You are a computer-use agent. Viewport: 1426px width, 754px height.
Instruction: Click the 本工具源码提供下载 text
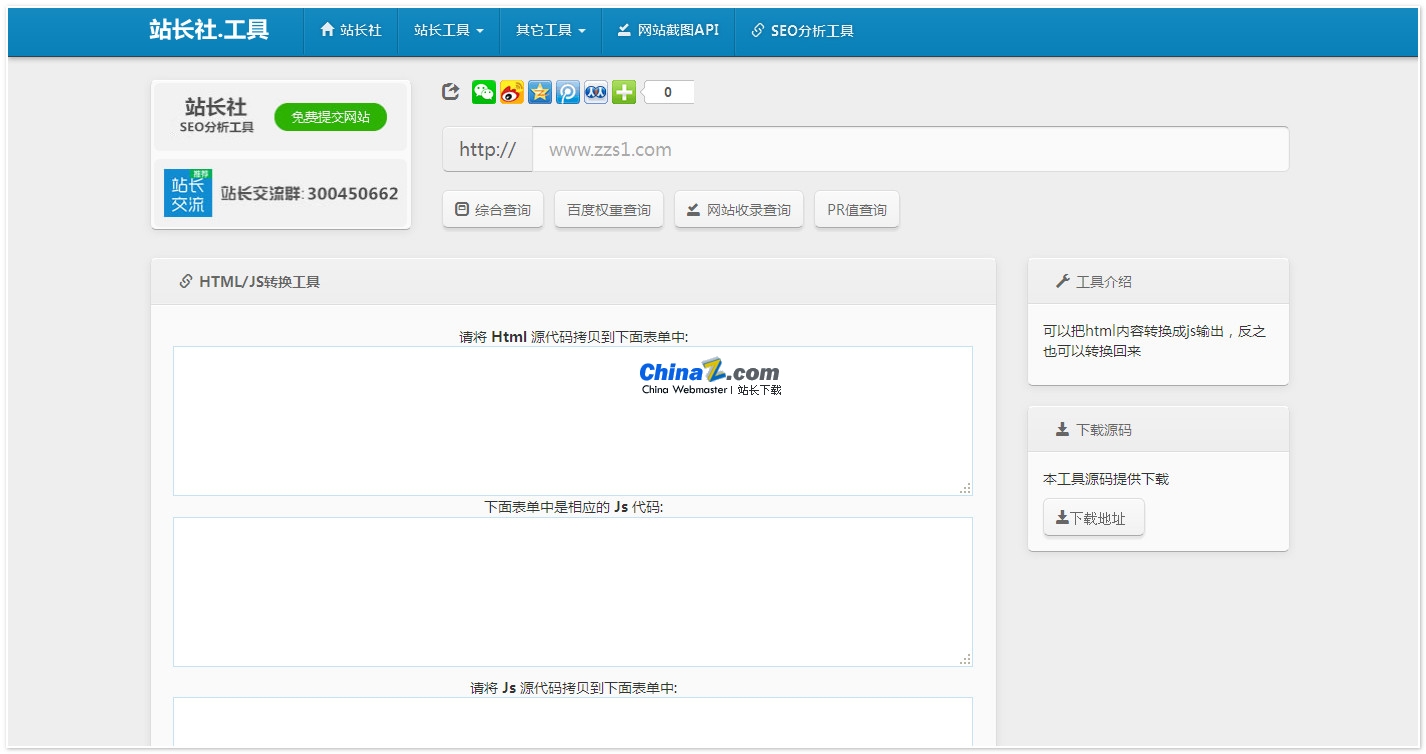1106,479
